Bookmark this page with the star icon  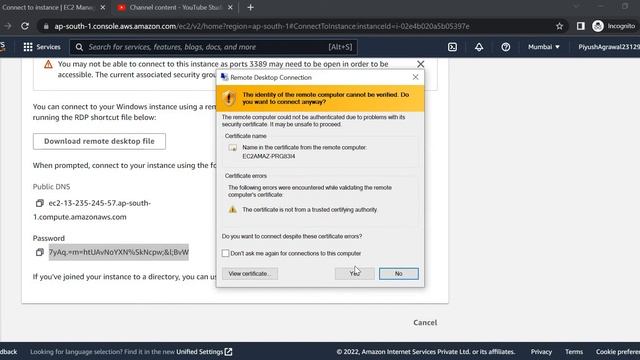pyautogui.click(x=559, y=26)
